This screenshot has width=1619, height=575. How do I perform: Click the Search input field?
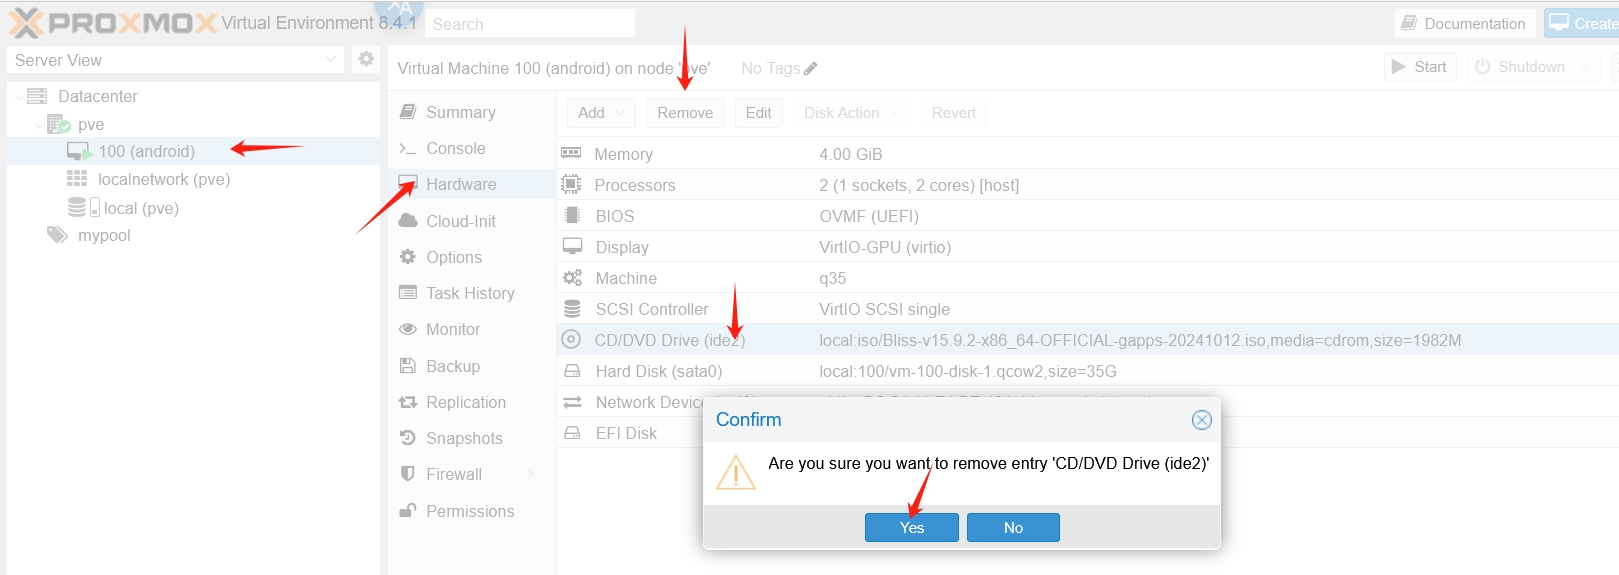coord(530,24)
